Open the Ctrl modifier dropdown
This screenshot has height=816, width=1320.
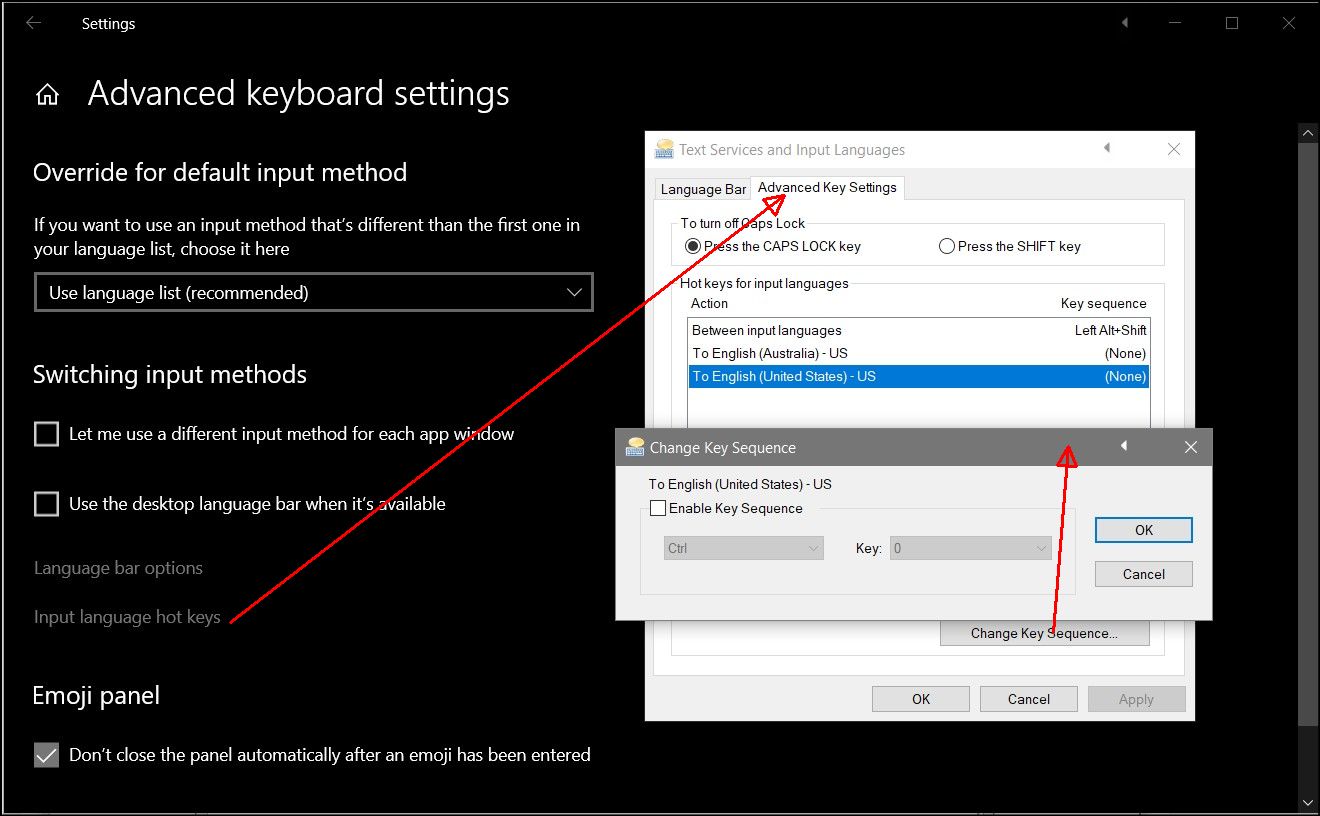743,548
